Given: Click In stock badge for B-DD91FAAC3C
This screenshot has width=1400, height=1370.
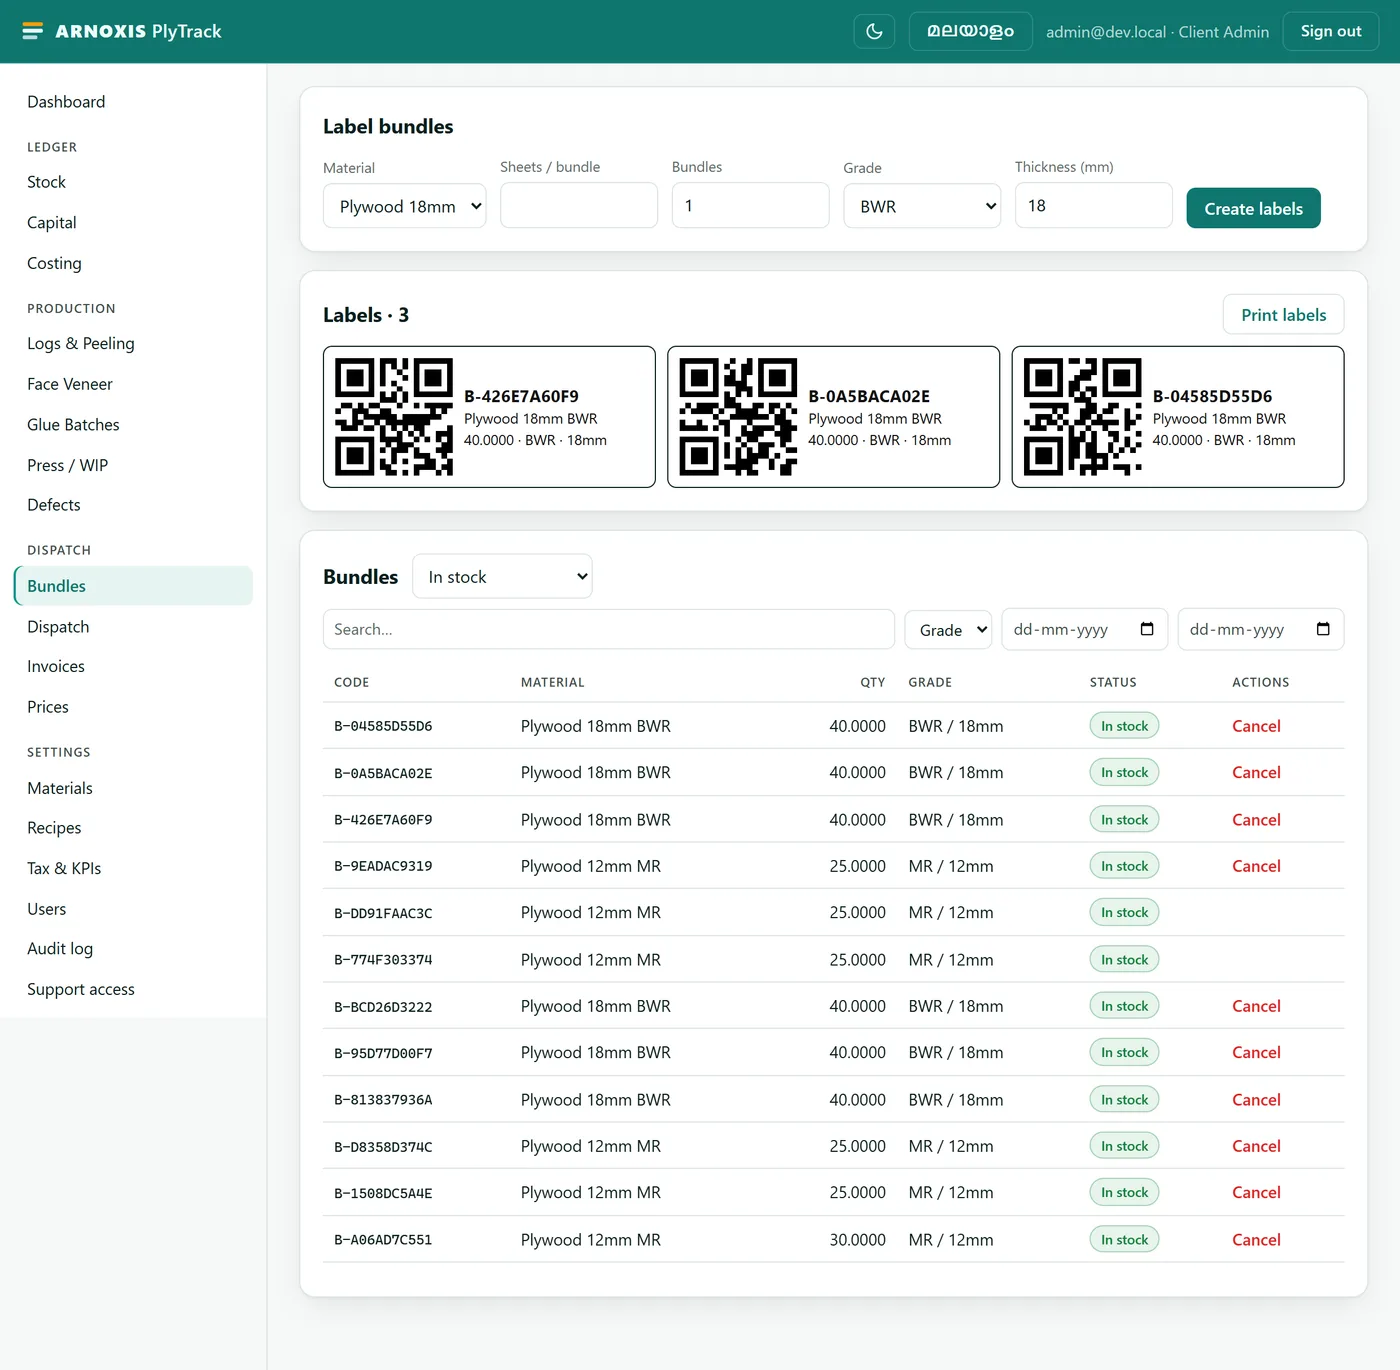Looking at the screenshot, I should 1124,912.
